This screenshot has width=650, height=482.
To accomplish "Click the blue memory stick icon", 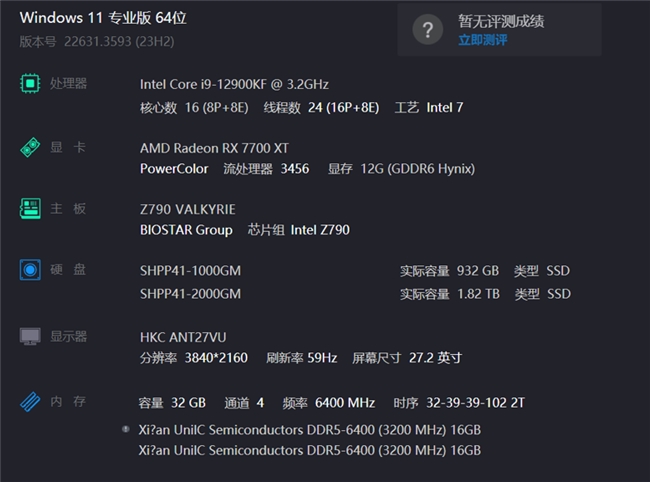I will 30,402.
